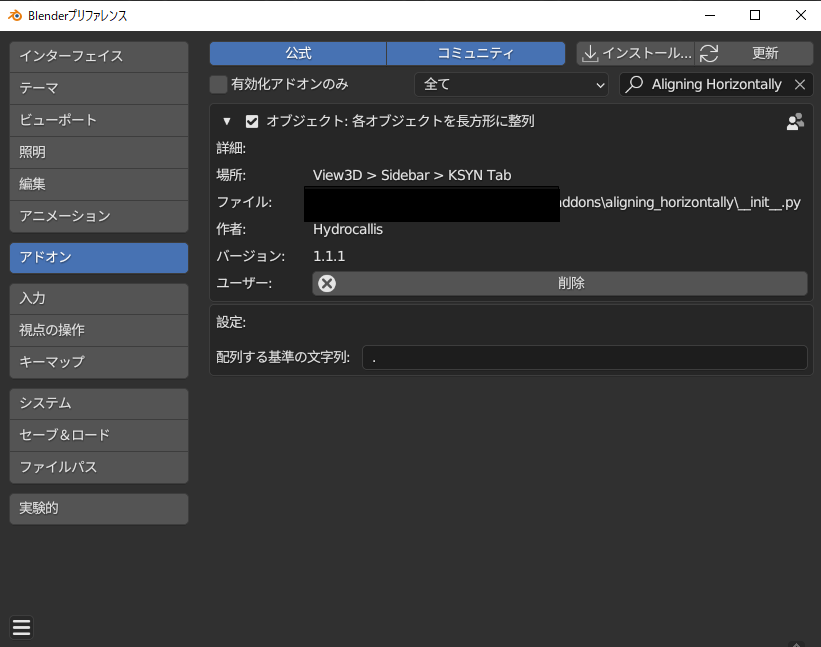Click the 削除 remove addon button

coord(560,283)
